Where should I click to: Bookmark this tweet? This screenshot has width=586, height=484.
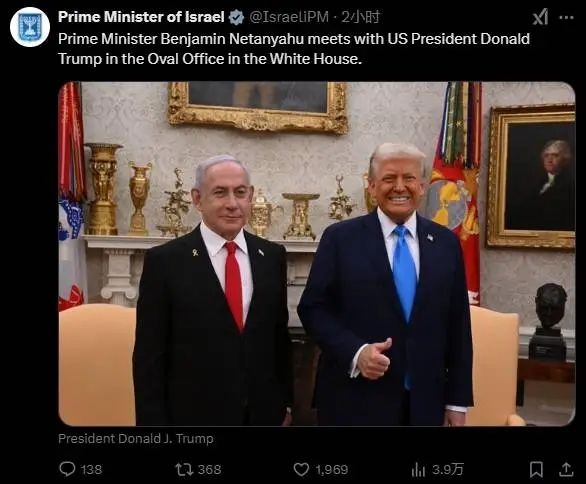(537, 469)
